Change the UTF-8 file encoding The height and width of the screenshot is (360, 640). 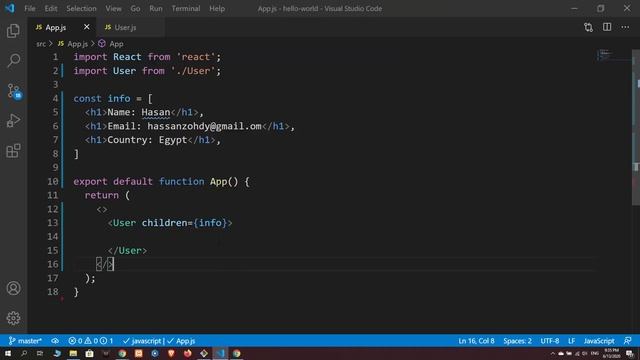[550, 341]
